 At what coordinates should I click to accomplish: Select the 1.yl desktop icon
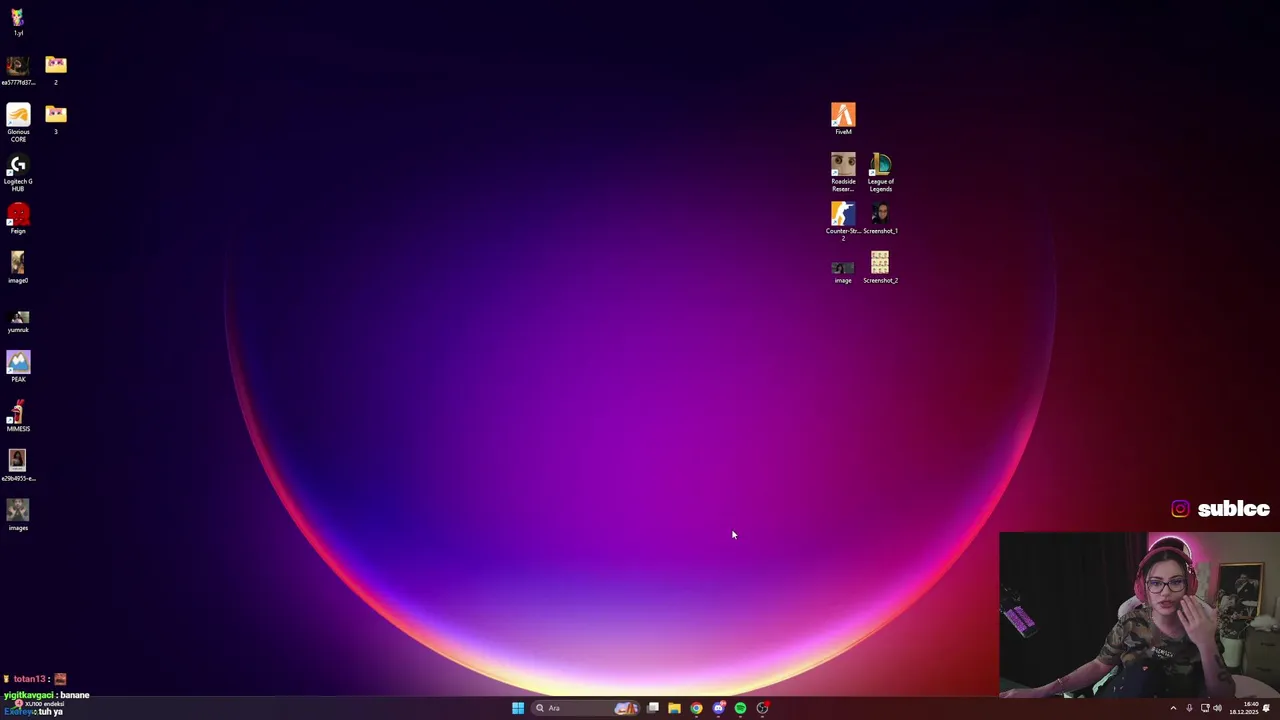point(18,21)
